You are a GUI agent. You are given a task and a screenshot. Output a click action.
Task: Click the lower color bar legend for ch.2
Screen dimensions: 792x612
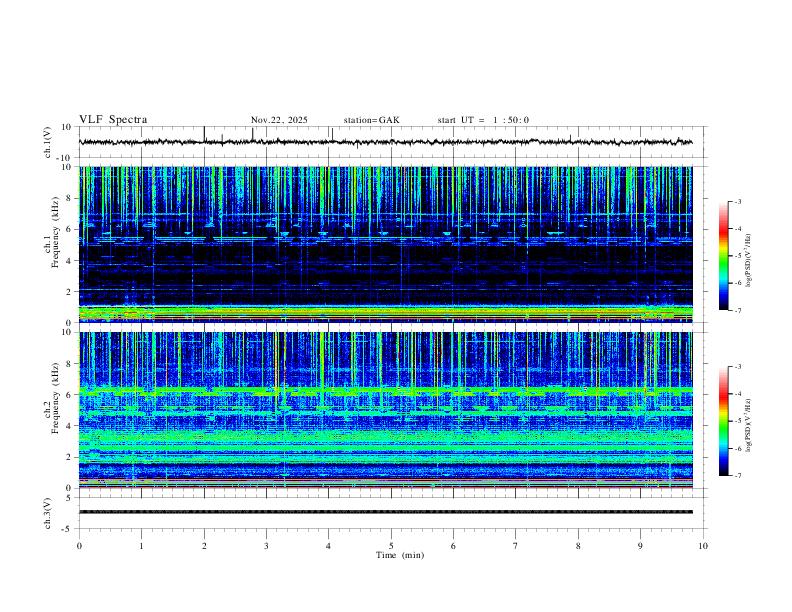(723, 421)
